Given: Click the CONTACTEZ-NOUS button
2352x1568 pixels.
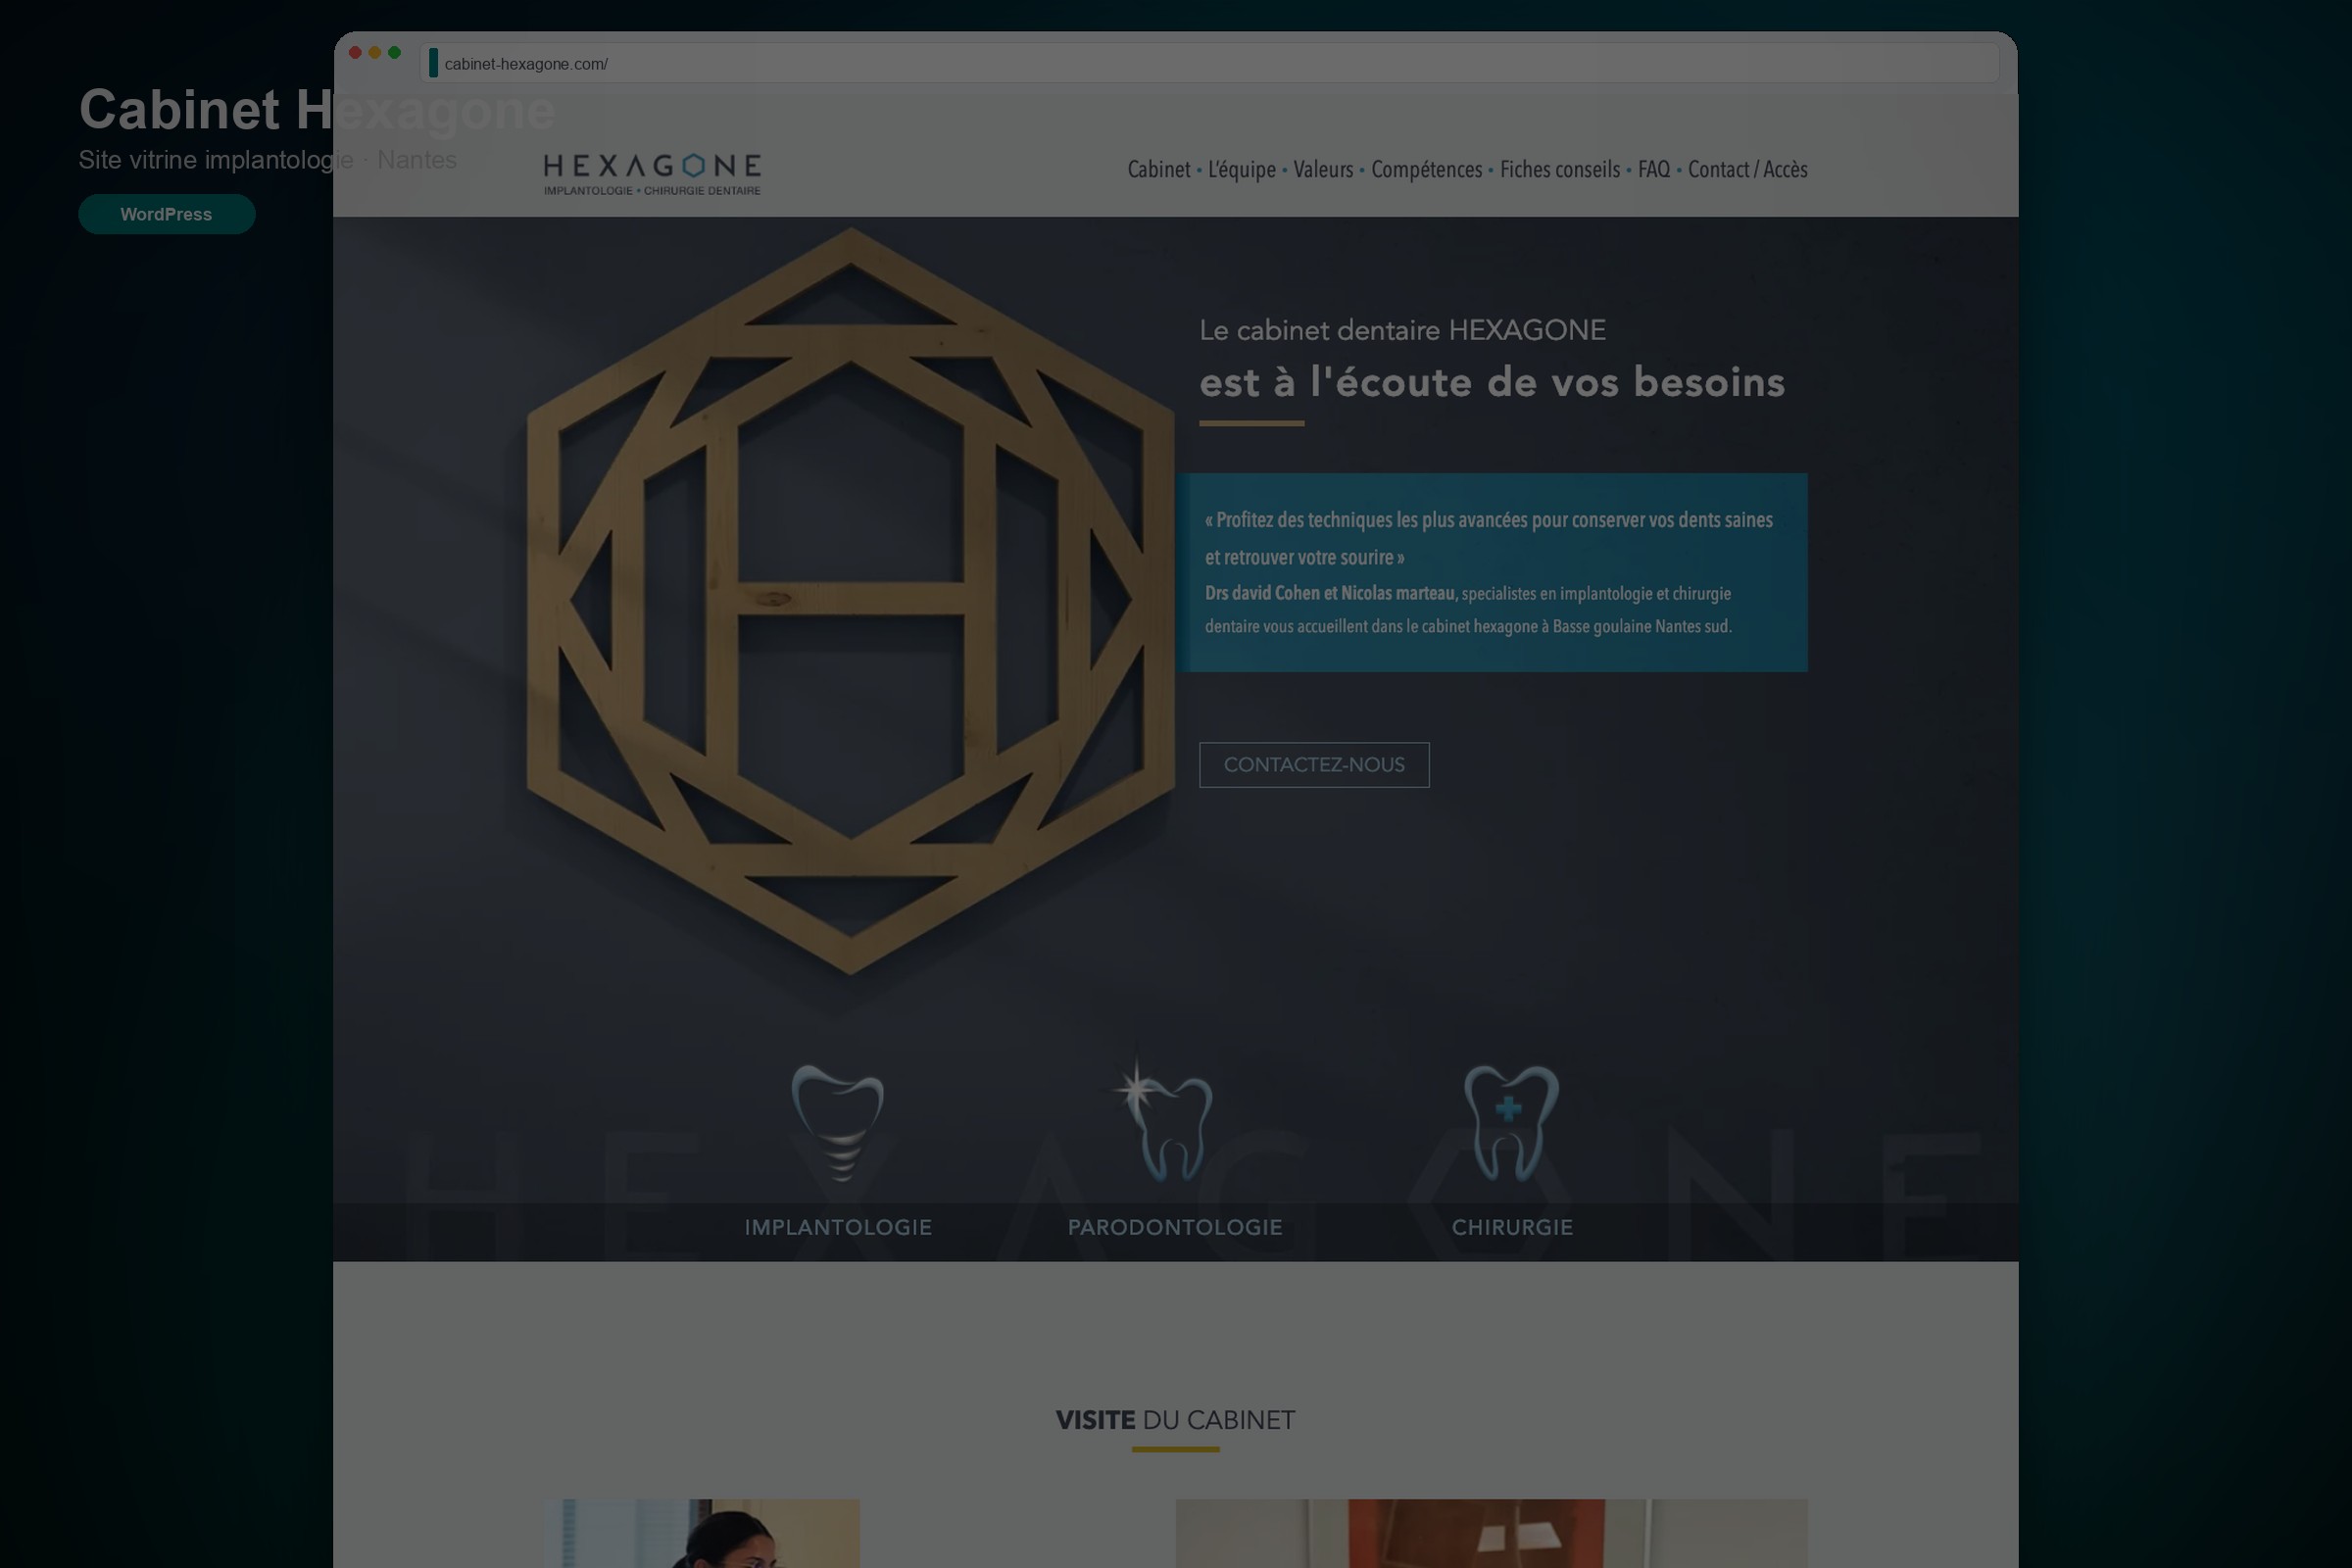Looking at the screenshot, I should click(x=1314, y=765).
